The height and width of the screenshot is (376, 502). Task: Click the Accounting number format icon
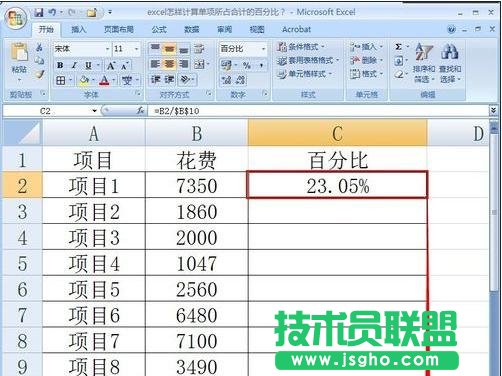coord(226,65)
